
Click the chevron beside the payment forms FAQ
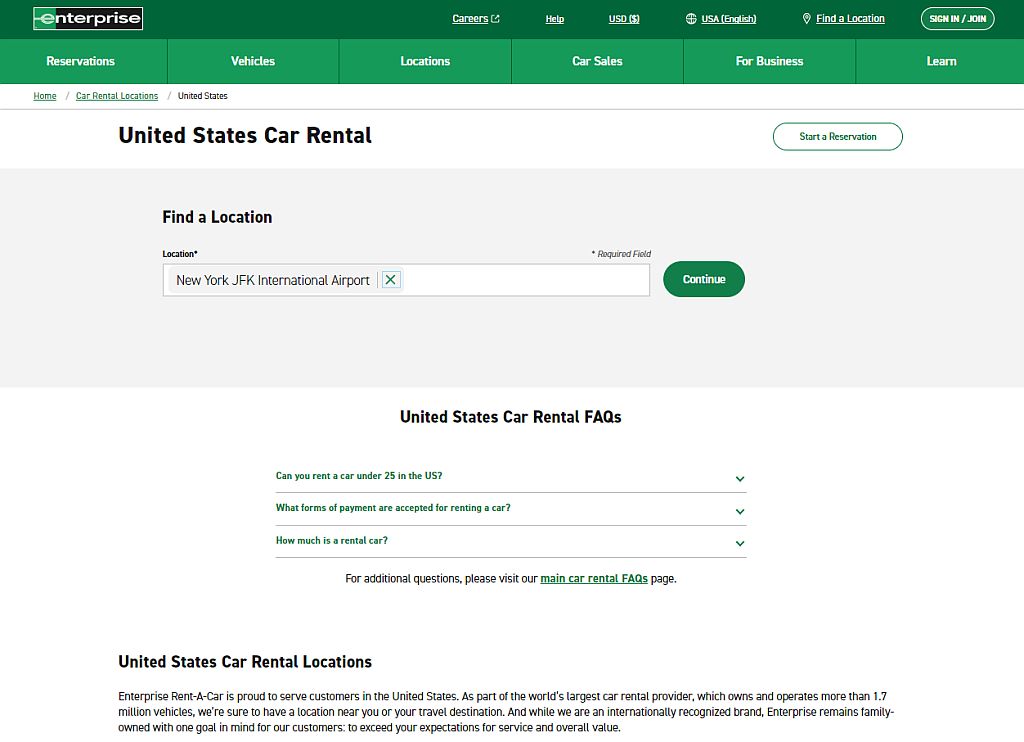point(740,511)
